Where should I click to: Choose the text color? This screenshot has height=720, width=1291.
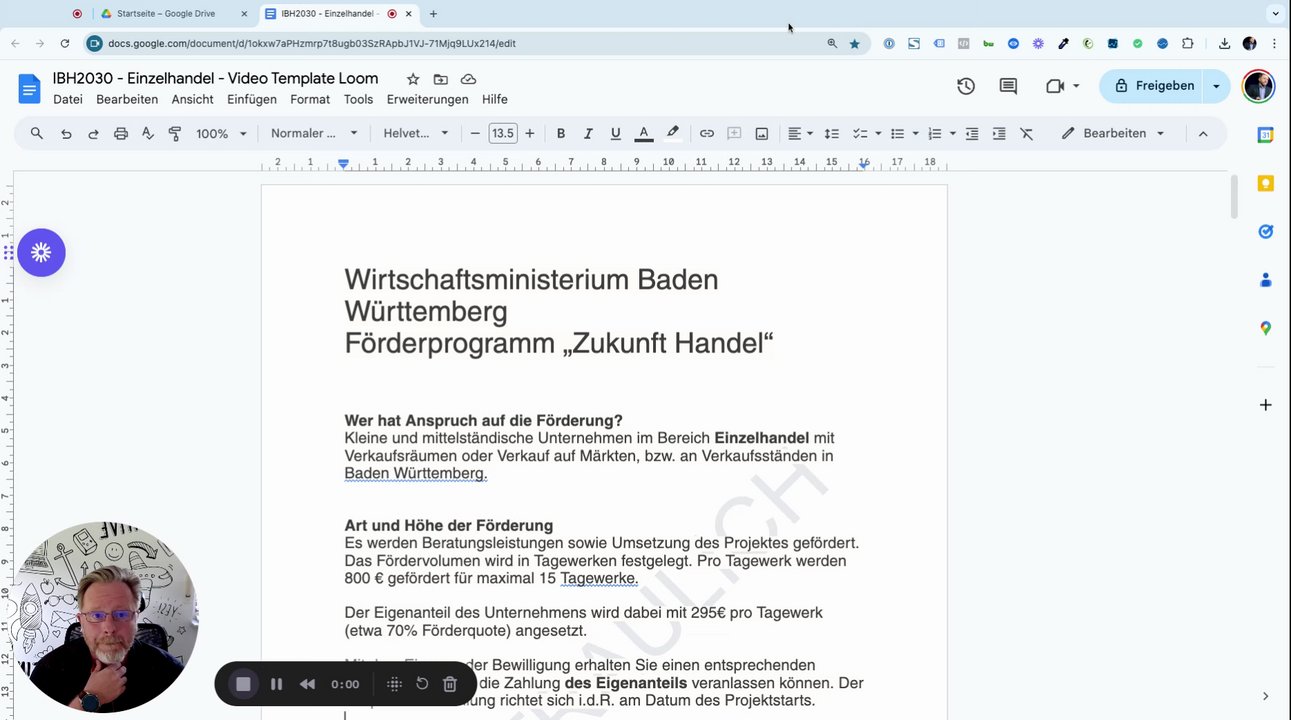(644, 133)
